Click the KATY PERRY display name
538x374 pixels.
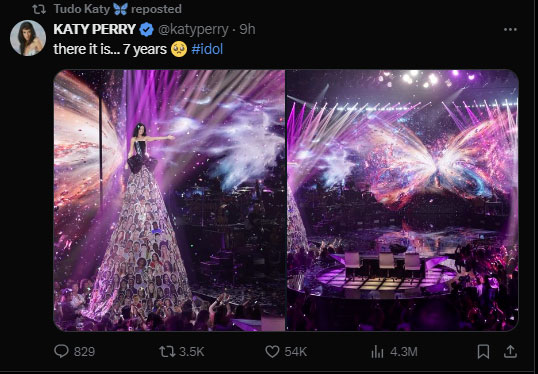coord(94,29)
